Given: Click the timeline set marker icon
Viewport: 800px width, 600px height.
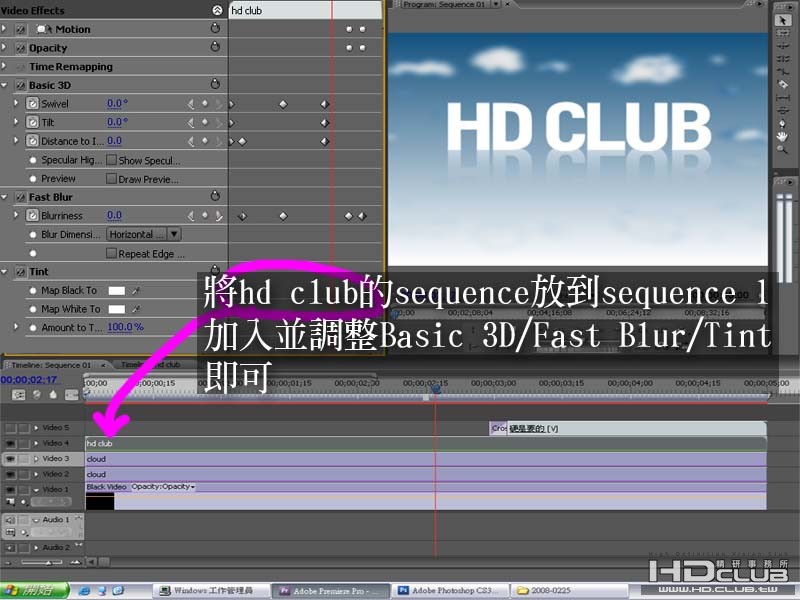Looking at the screenshot, I should [53, 394].
